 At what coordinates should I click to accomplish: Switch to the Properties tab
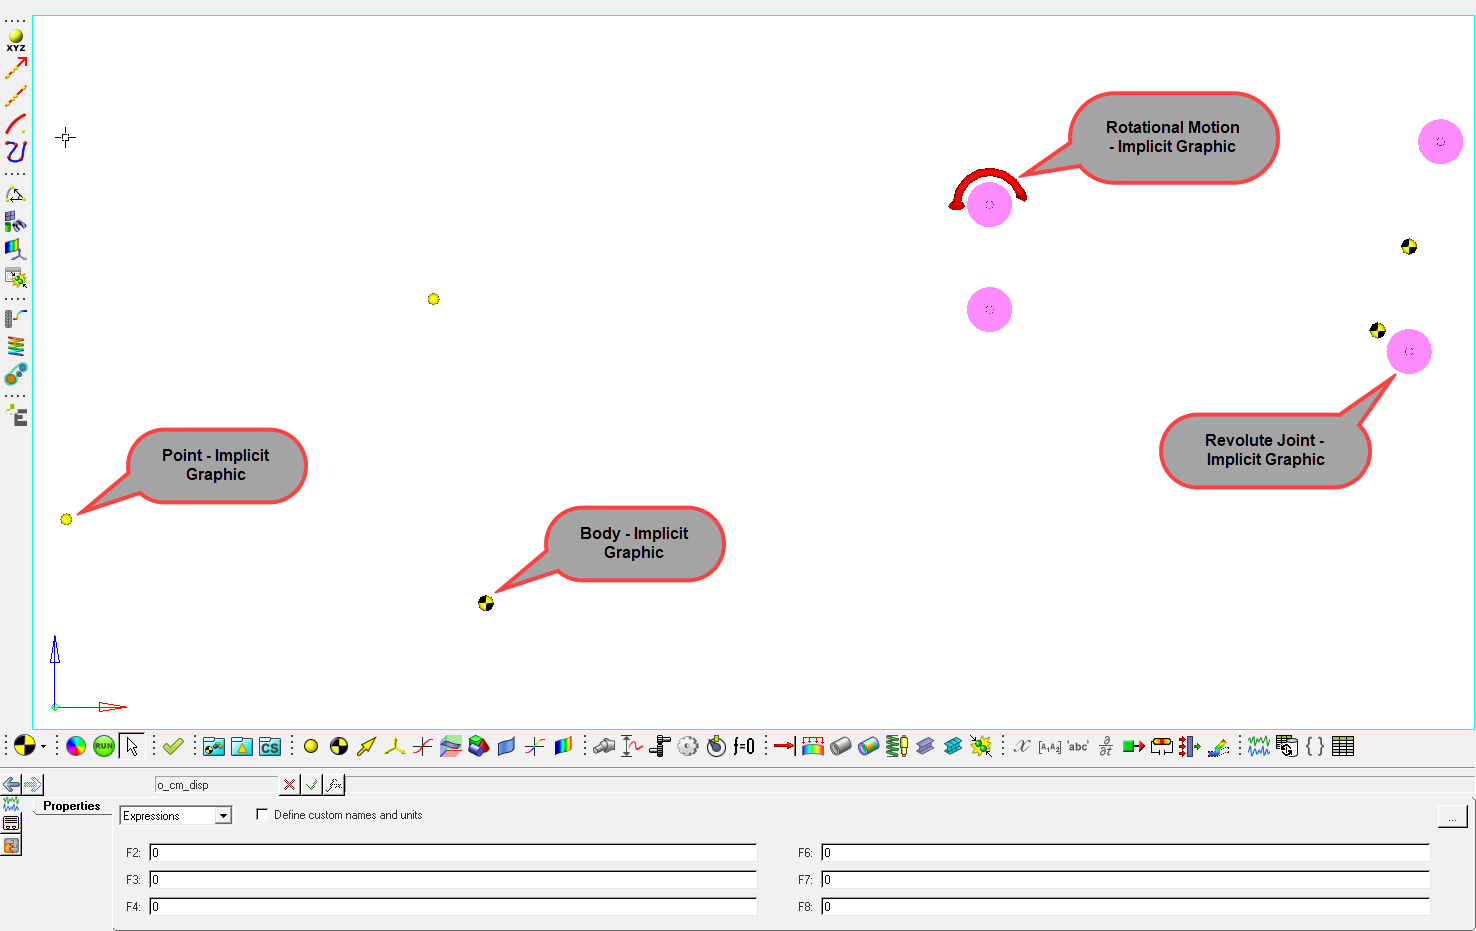(x=72, y=806)
